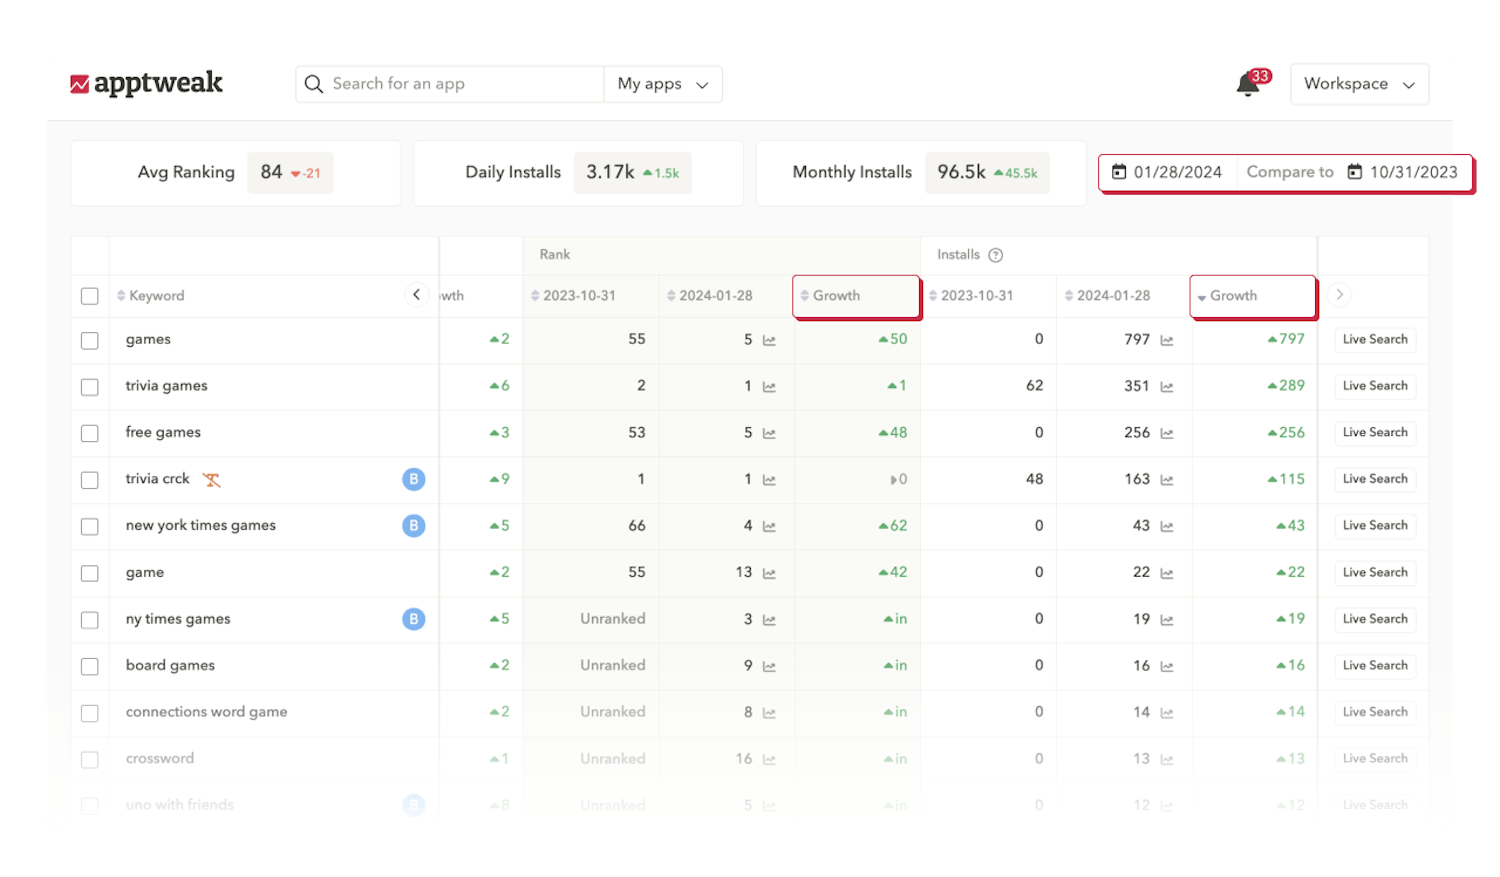Check the select-all checkbox in the table header
Image resolution: width=1500 pixels, height=877 pixels.
click(89, 295)
